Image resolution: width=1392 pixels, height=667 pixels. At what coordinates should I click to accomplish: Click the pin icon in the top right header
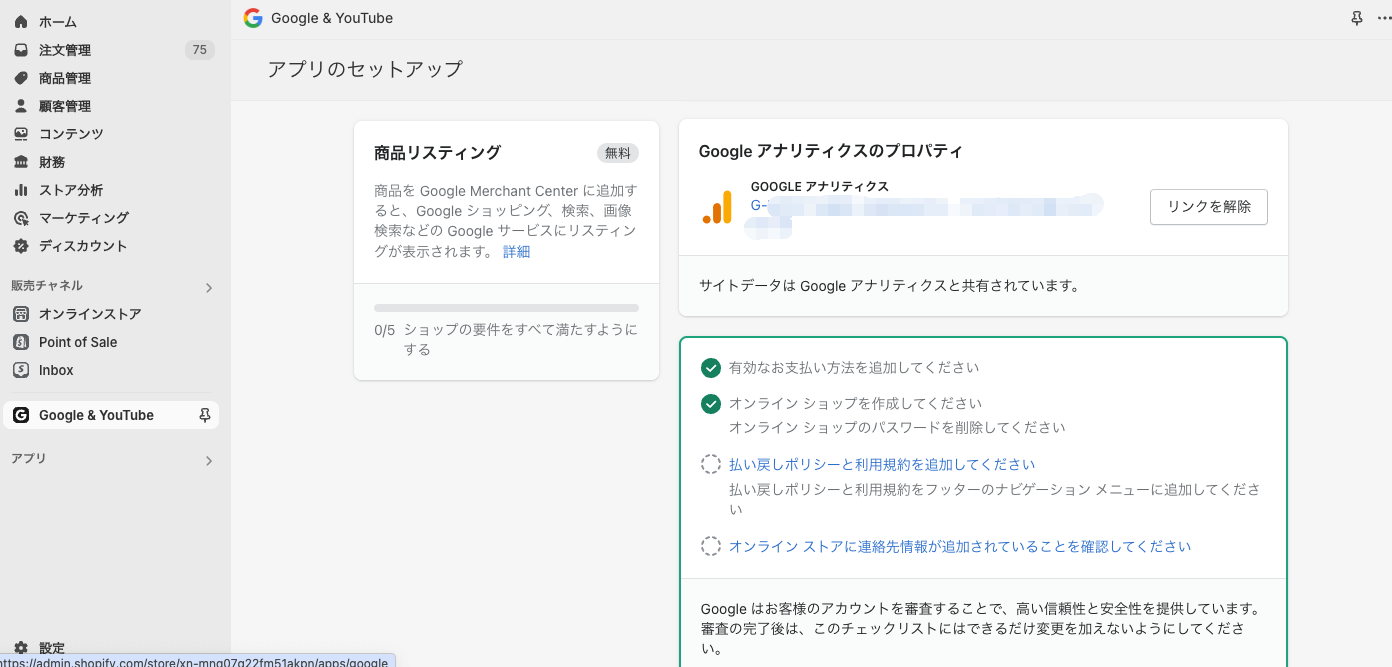coord(1357,18)
